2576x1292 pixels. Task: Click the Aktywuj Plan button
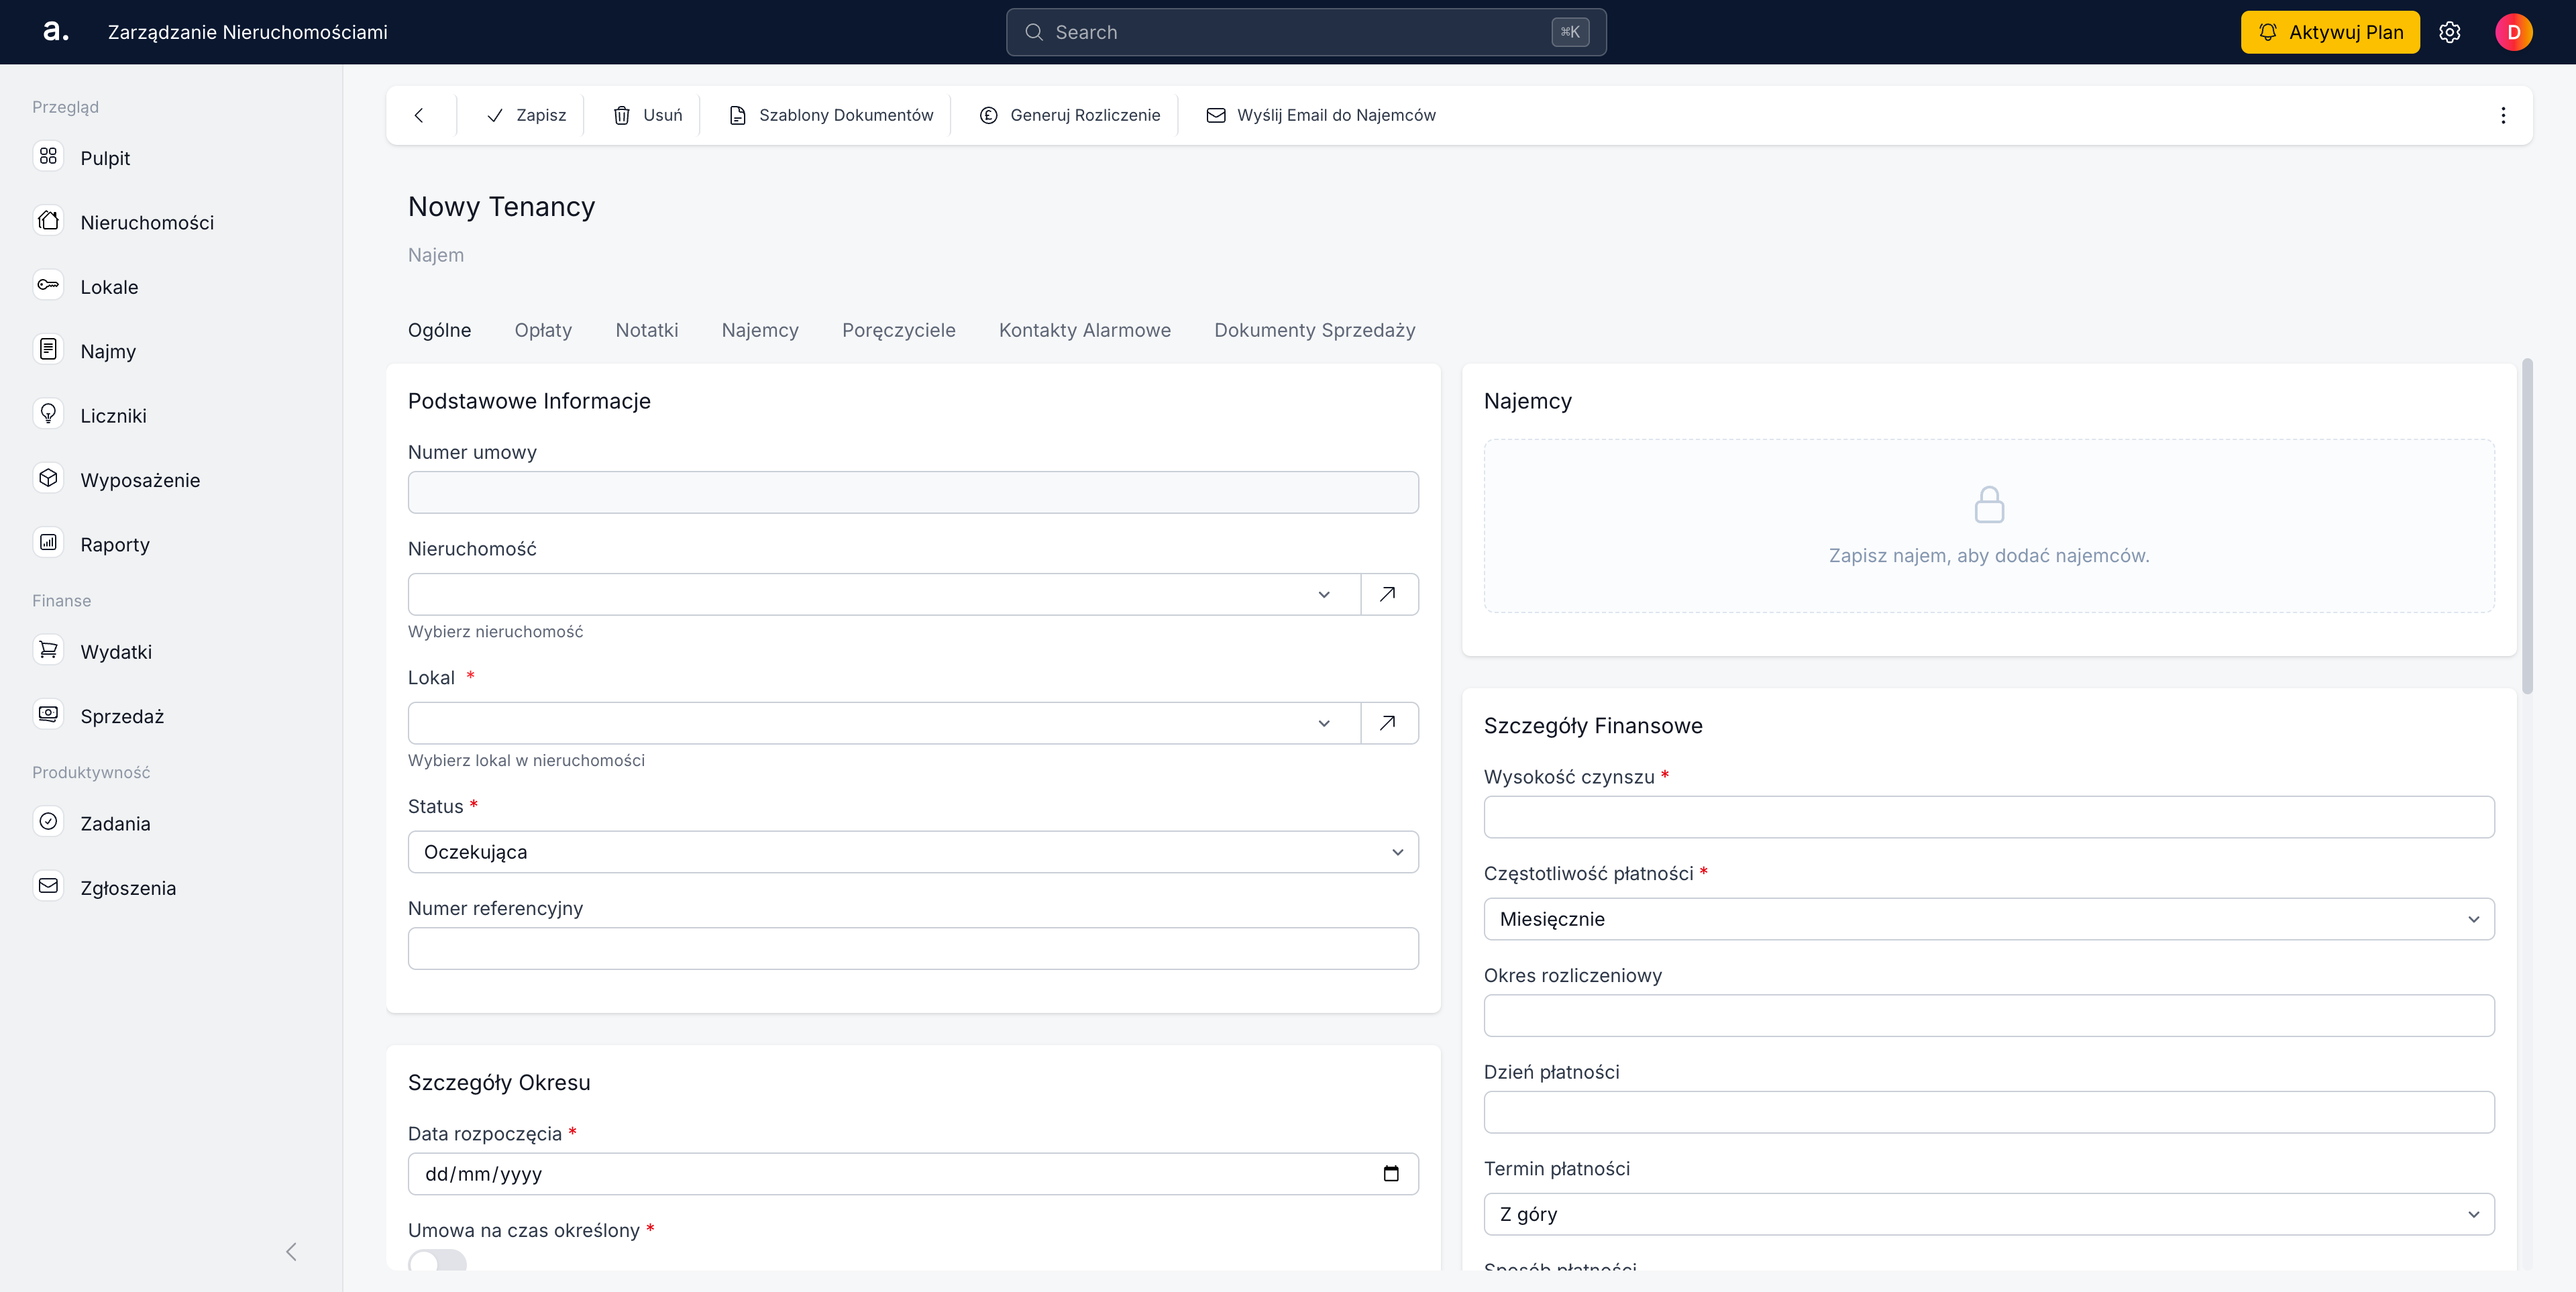pyautogui.click(x=2330, y=32)
